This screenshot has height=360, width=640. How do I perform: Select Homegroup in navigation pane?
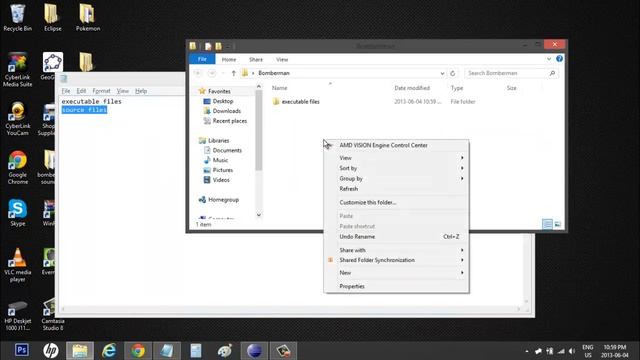(x=218, y=200)
